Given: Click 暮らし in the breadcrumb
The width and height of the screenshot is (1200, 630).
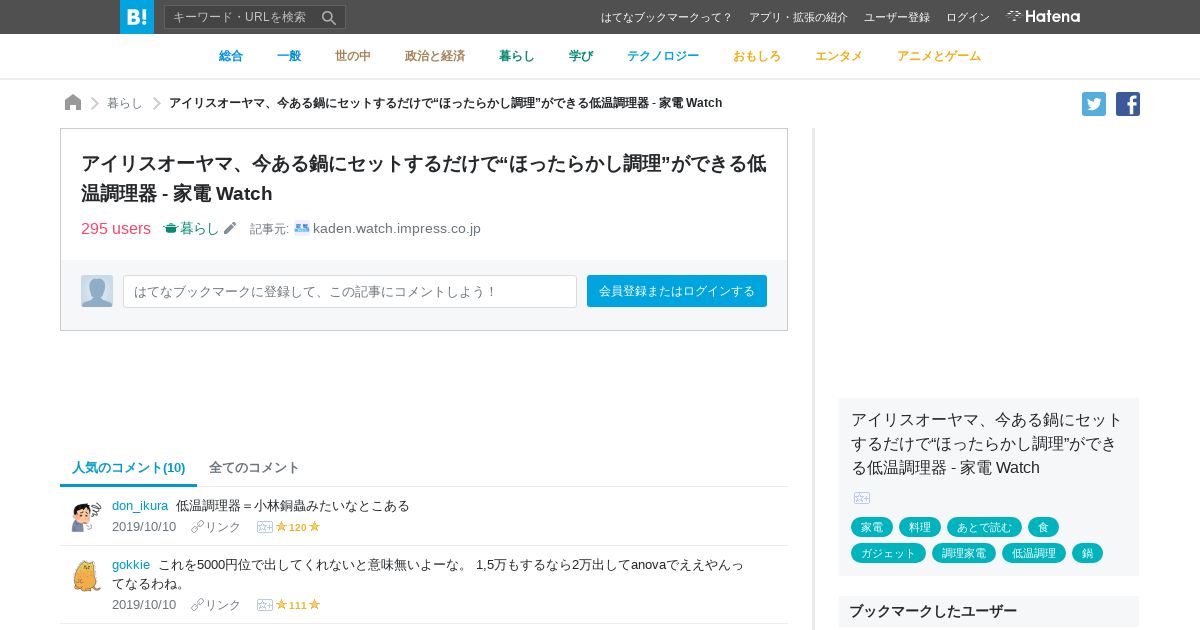Looking at the screenshot, I should tap(125, 103).
